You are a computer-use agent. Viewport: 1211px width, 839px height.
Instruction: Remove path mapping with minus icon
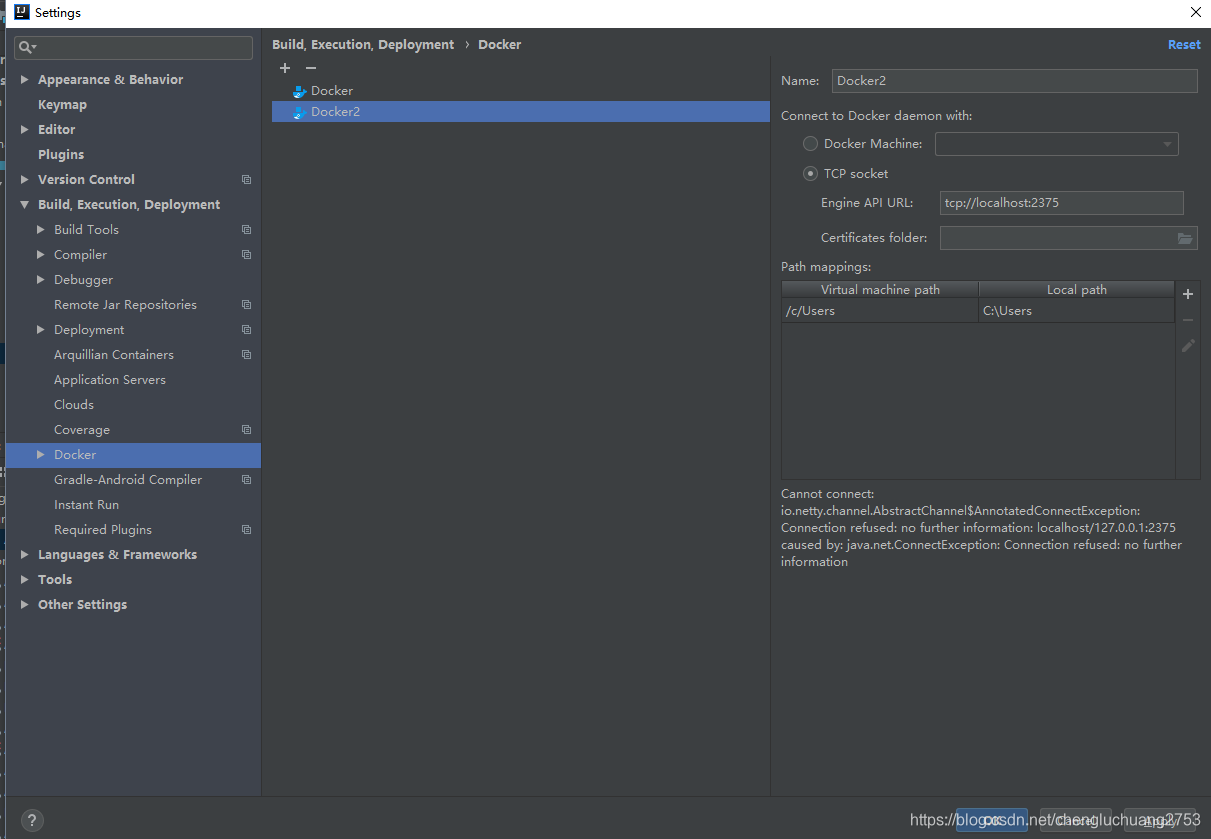point(1188,320)
